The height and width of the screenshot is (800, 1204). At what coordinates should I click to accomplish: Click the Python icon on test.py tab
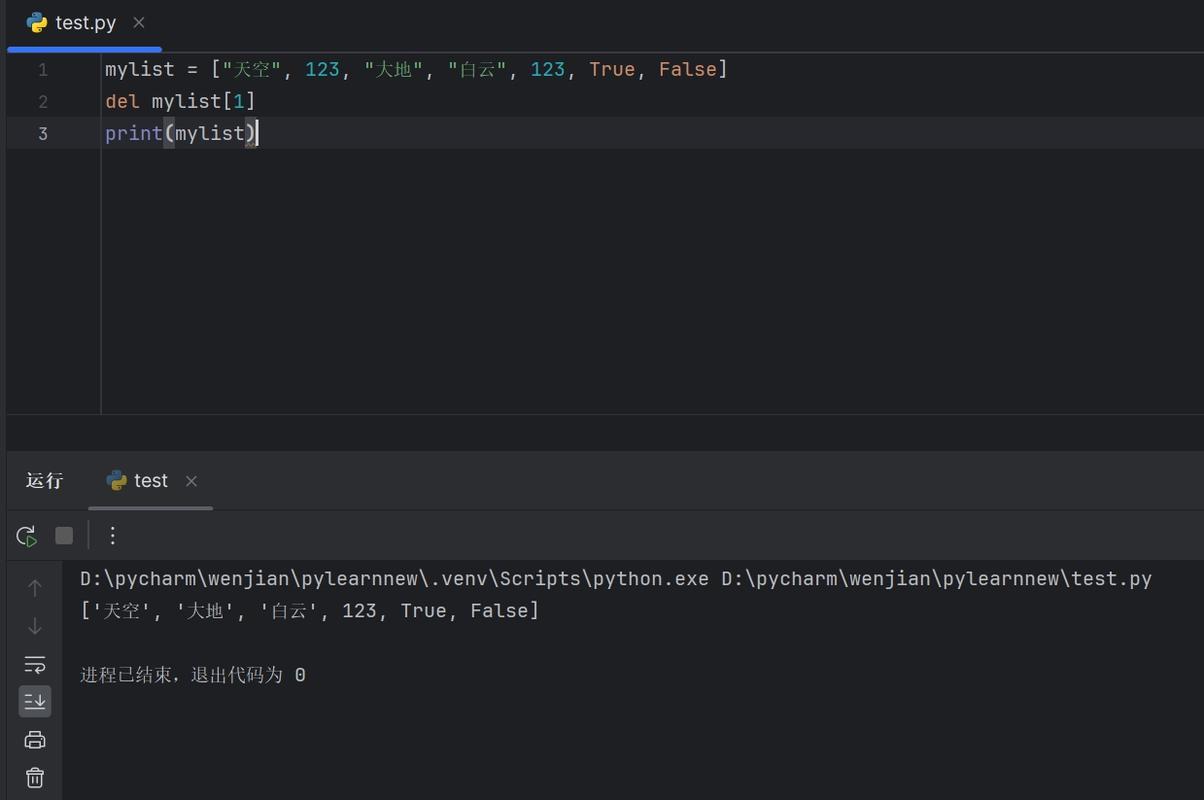click(37, 23)
